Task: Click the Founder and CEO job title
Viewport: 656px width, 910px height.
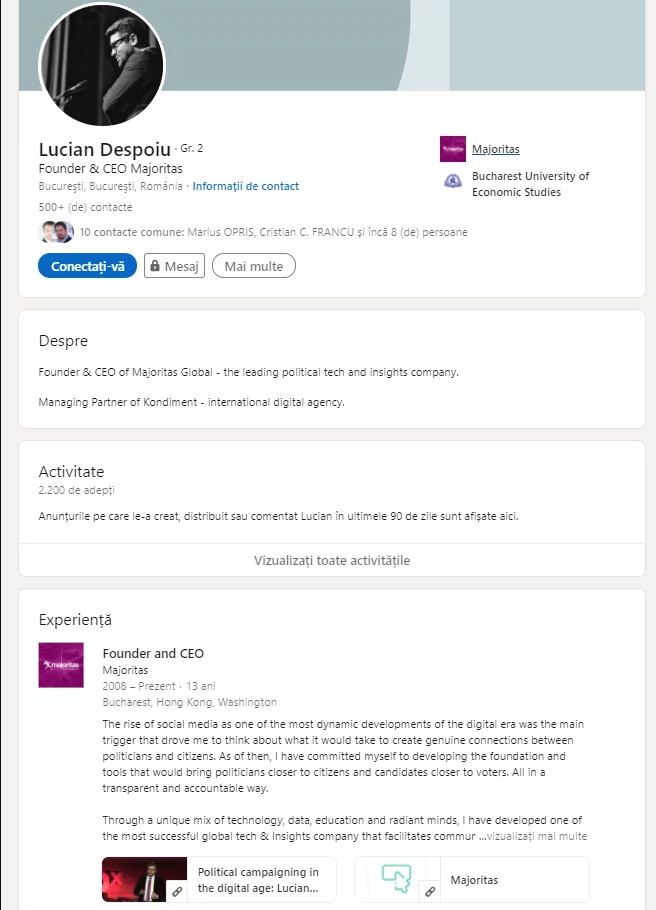Action: click(x=153, y=653)
